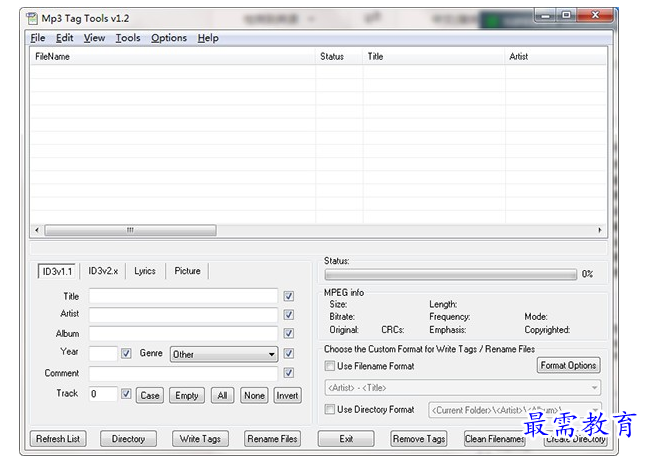Click the Case button
Screen dimensions: 645x456
click(150, 396)
